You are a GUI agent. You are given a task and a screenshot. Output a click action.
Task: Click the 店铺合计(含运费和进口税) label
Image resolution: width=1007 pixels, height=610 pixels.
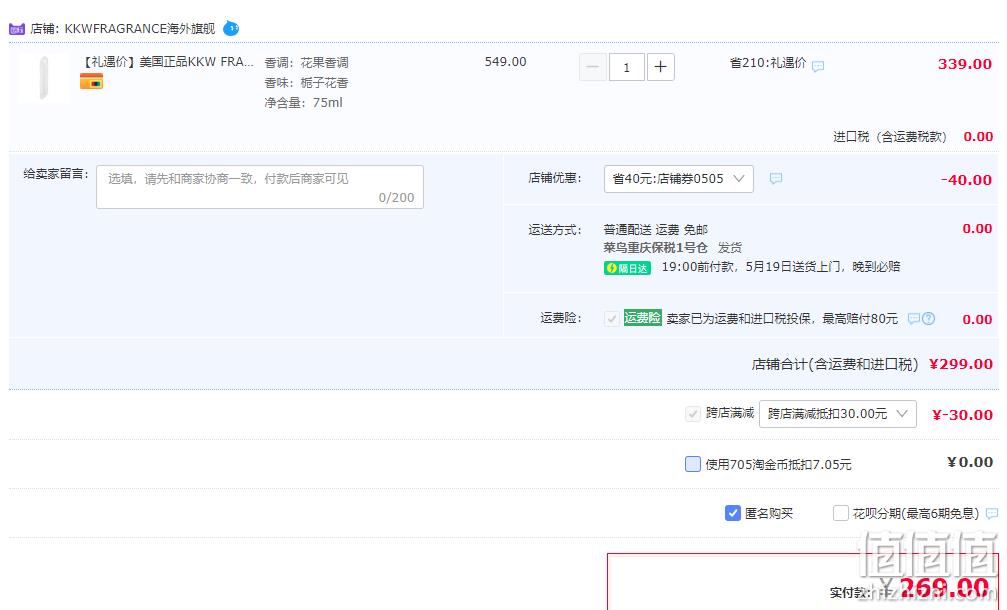(x=835, y=364)
